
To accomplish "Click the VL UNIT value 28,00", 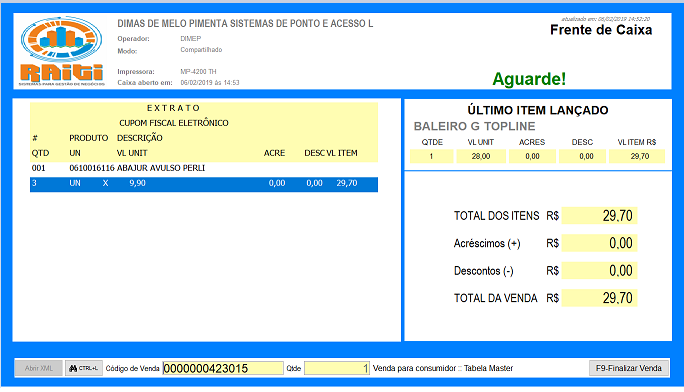I will (481, 156).
